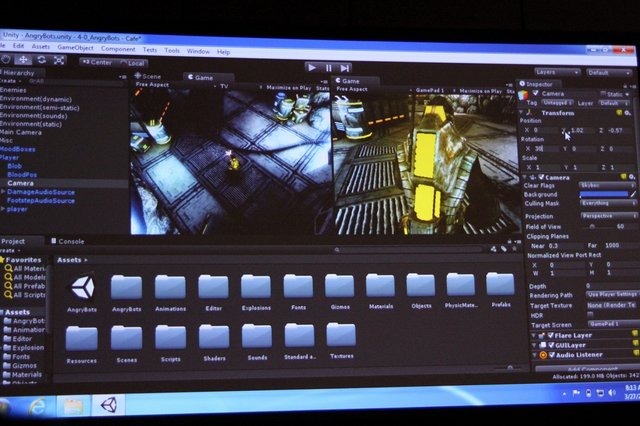Select the Move tool
640x426 pixels.
(23, 60)
